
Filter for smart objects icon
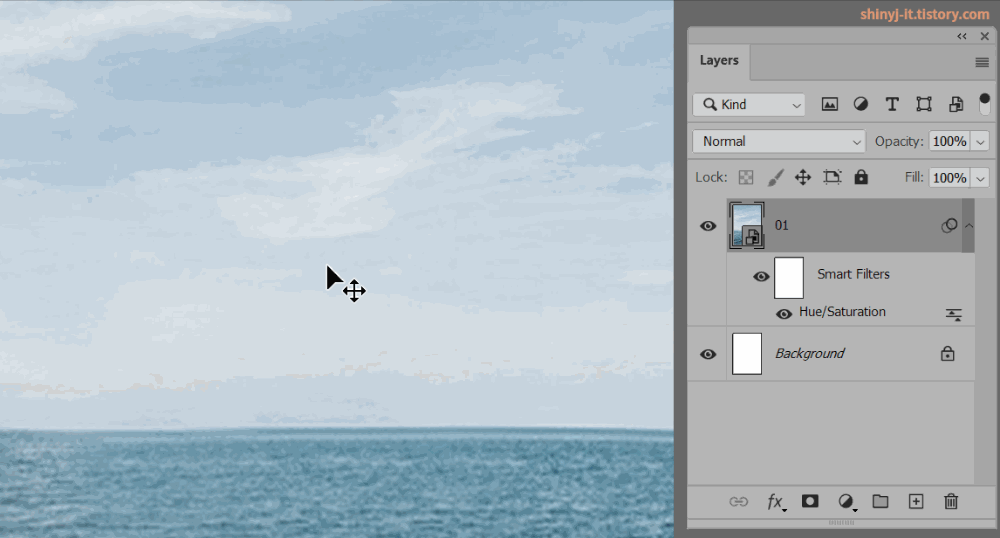[x=955, y=105]
